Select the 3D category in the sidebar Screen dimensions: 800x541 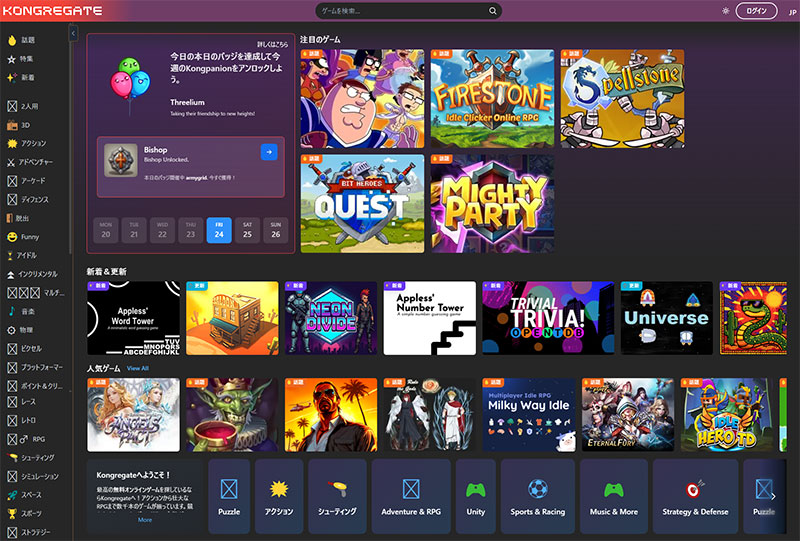coord(19,125)
